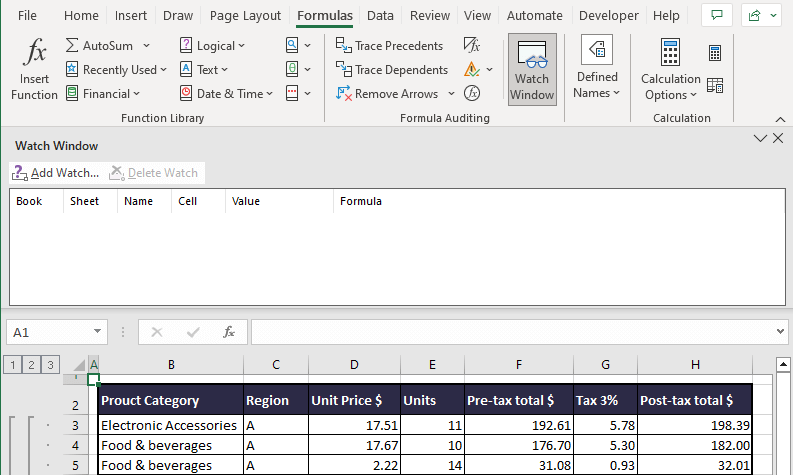Click the Select All corner triangle
793x475 pixels.
point(78,365)
